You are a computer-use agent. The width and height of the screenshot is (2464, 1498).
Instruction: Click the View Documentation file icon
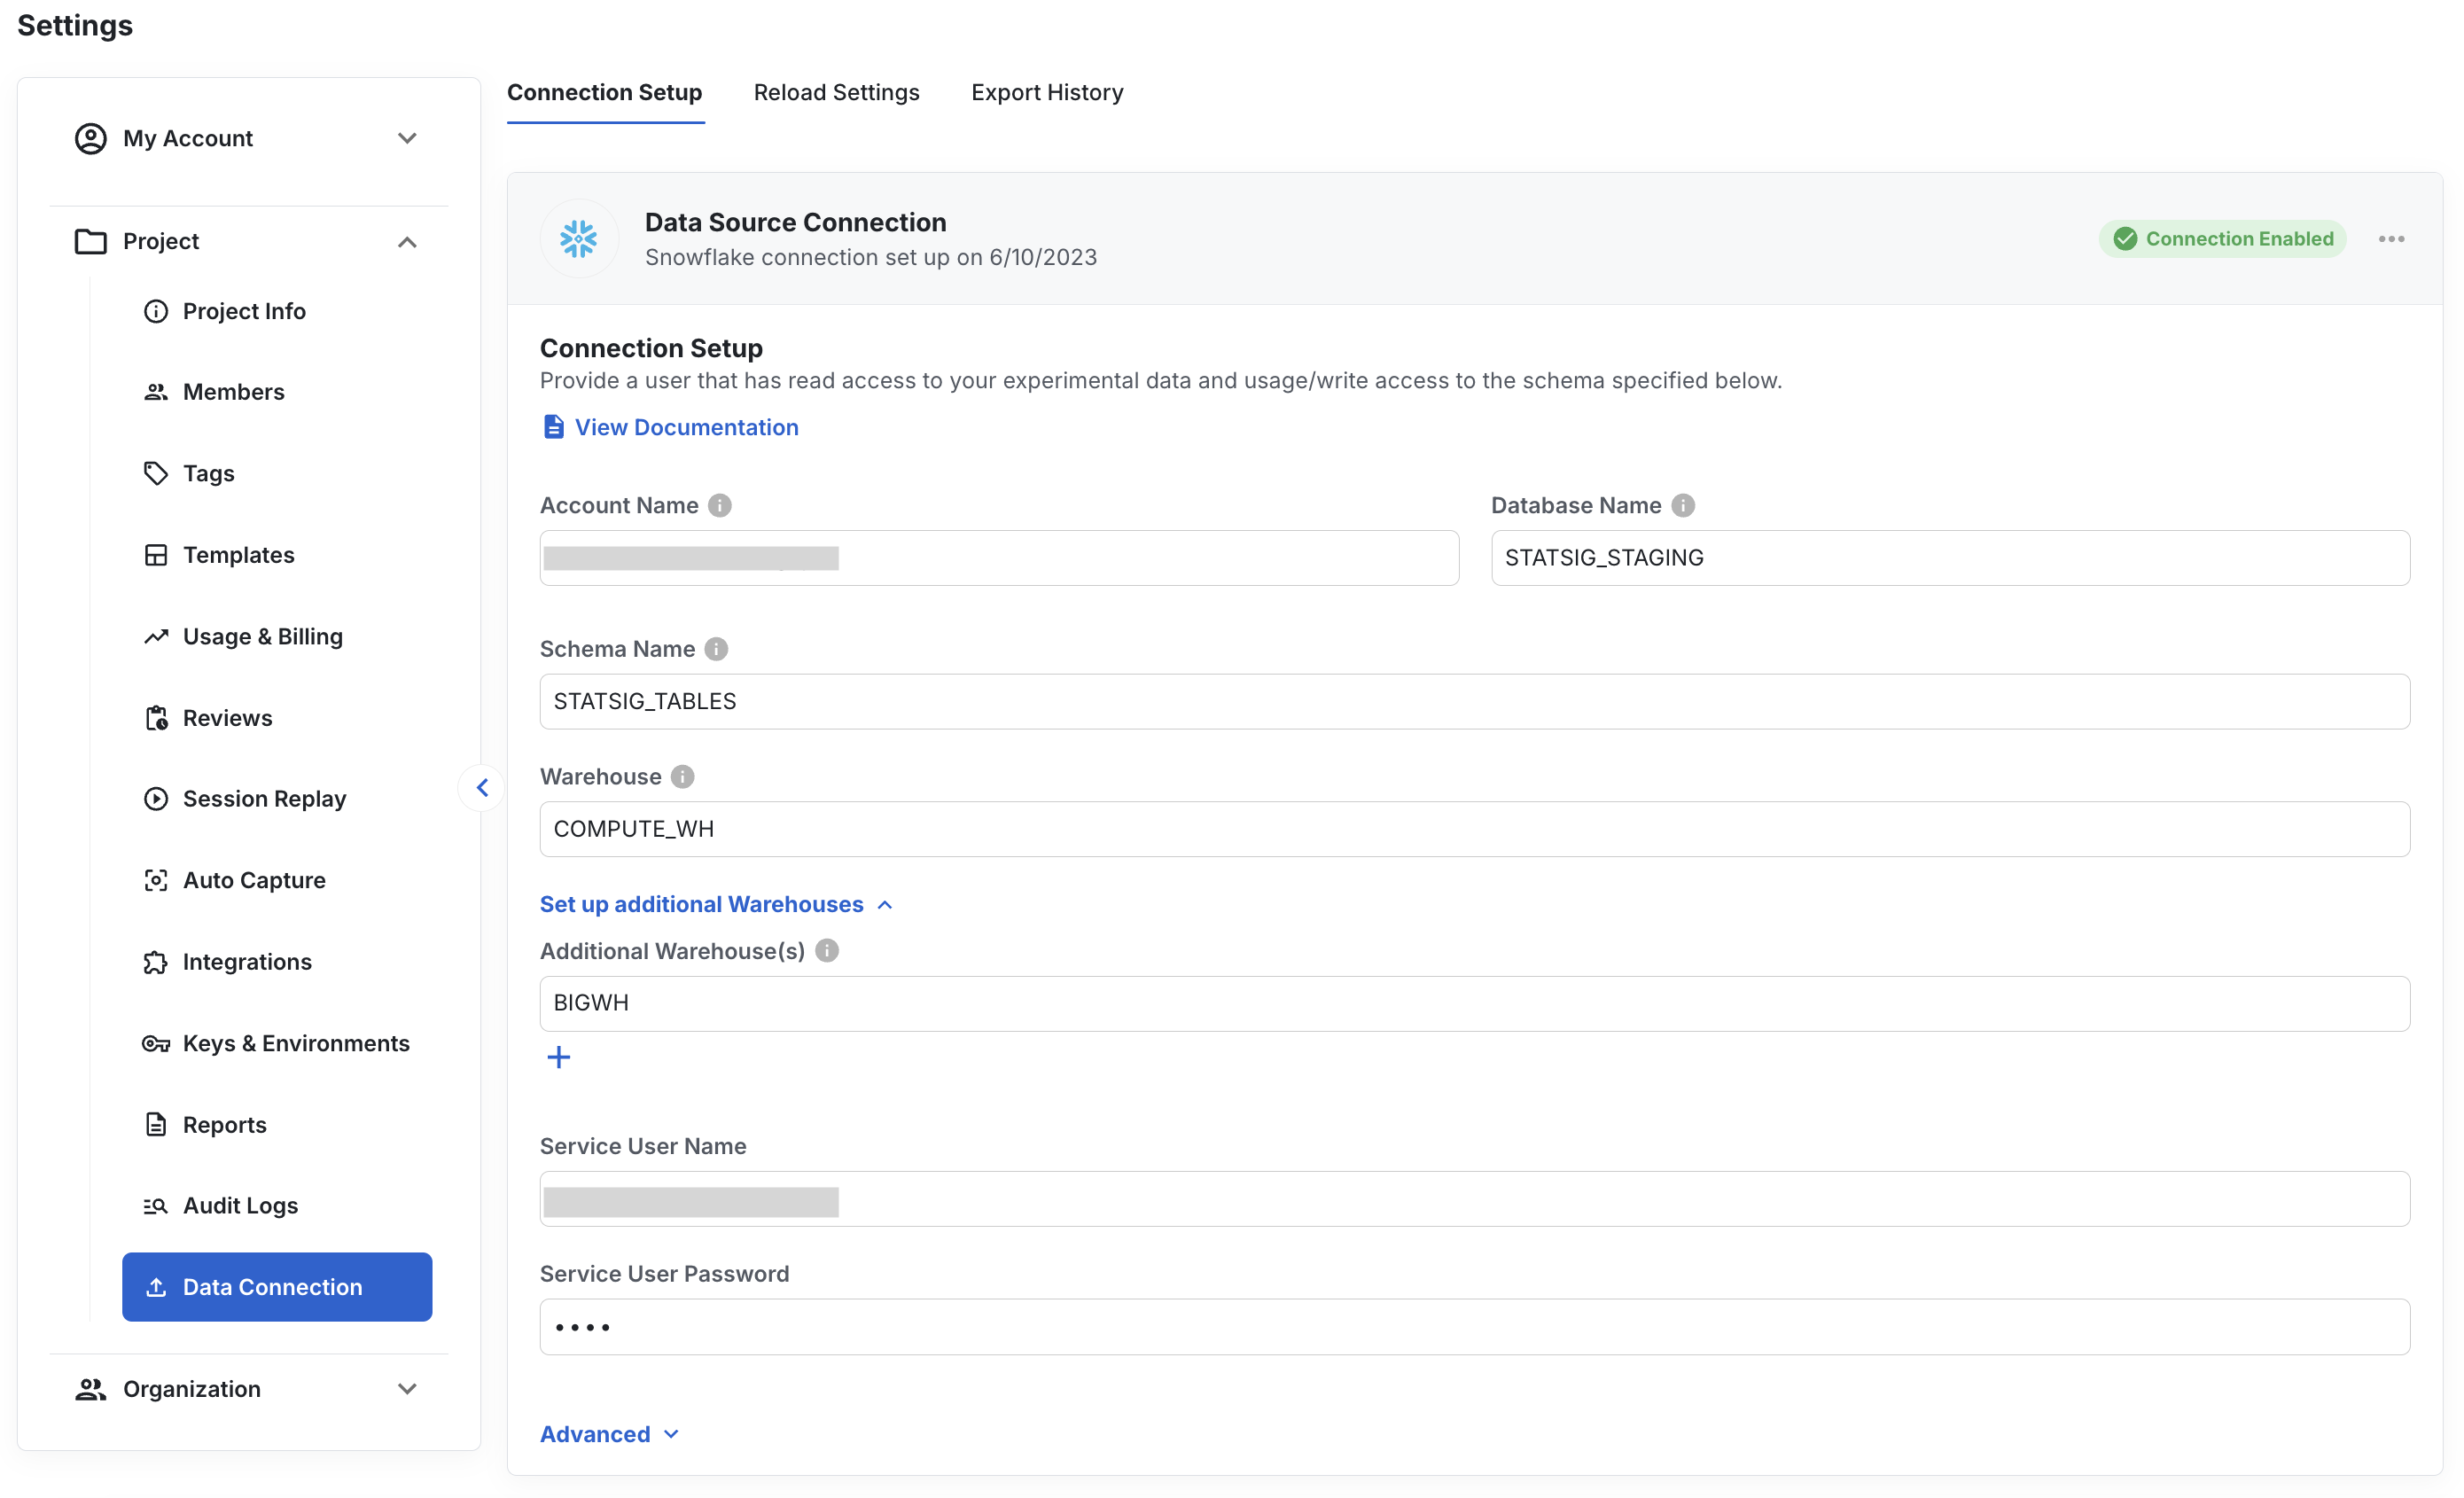(553, 427)
